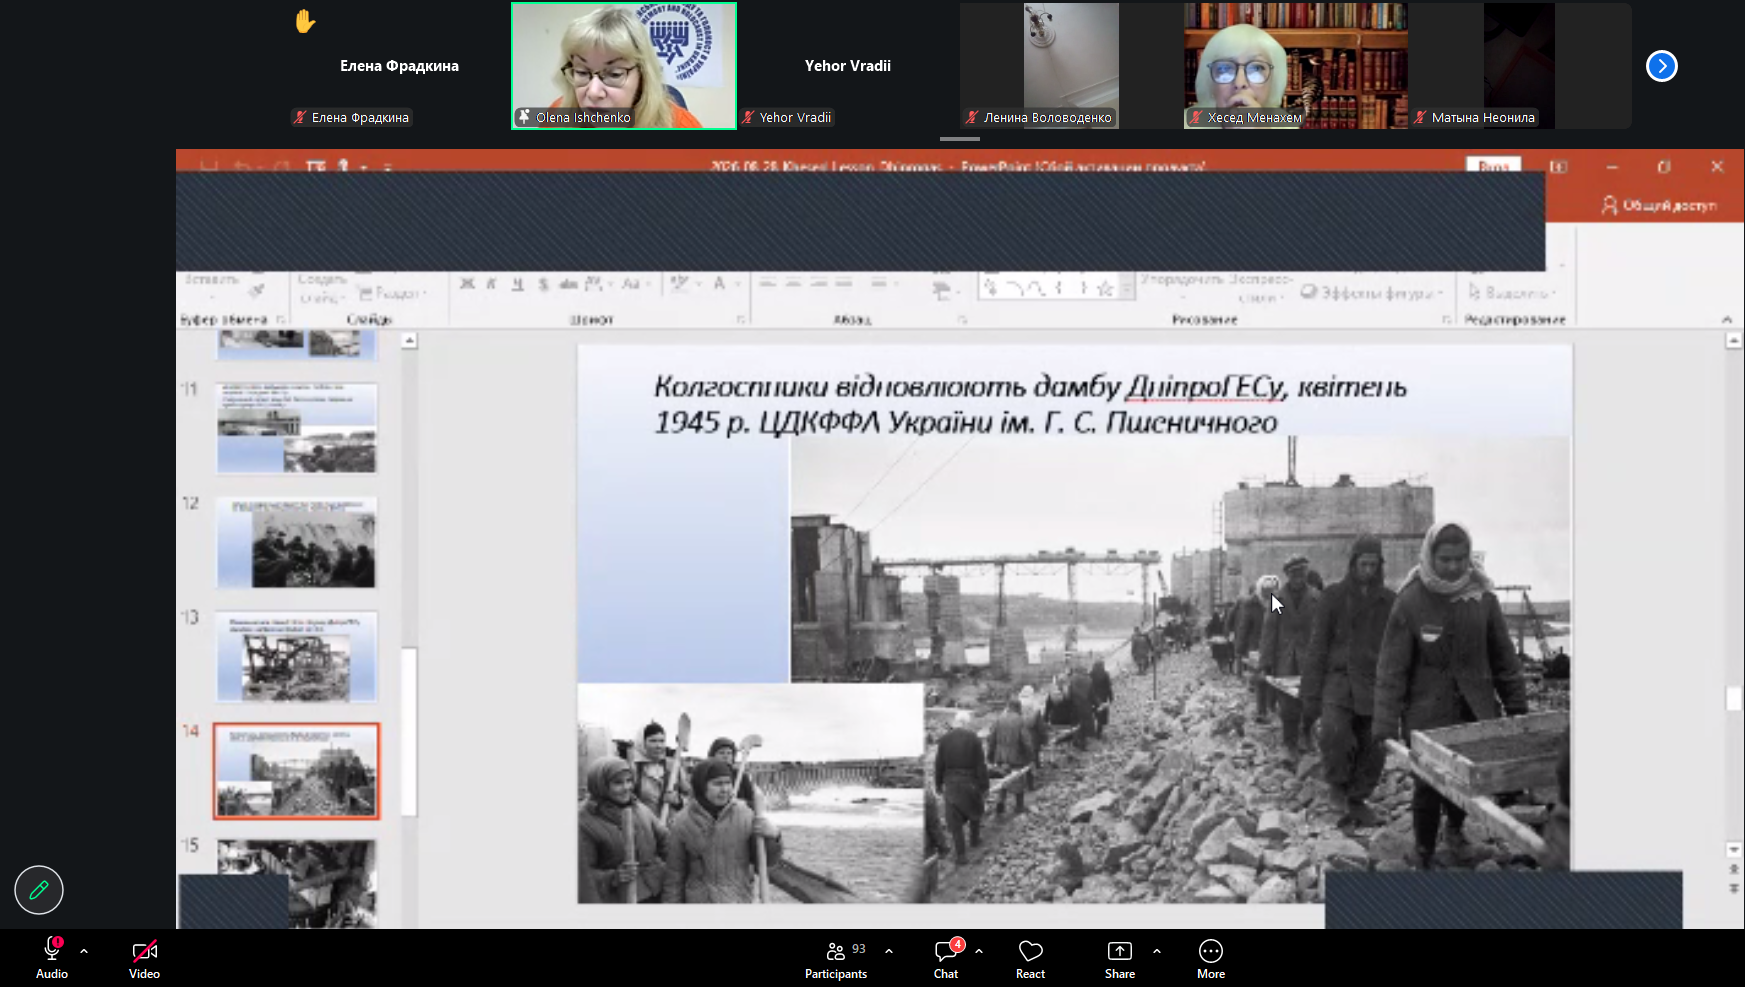The image size is (1745, 987).
Task: Select slide 12 thumbnail
Action: (297, 543)
